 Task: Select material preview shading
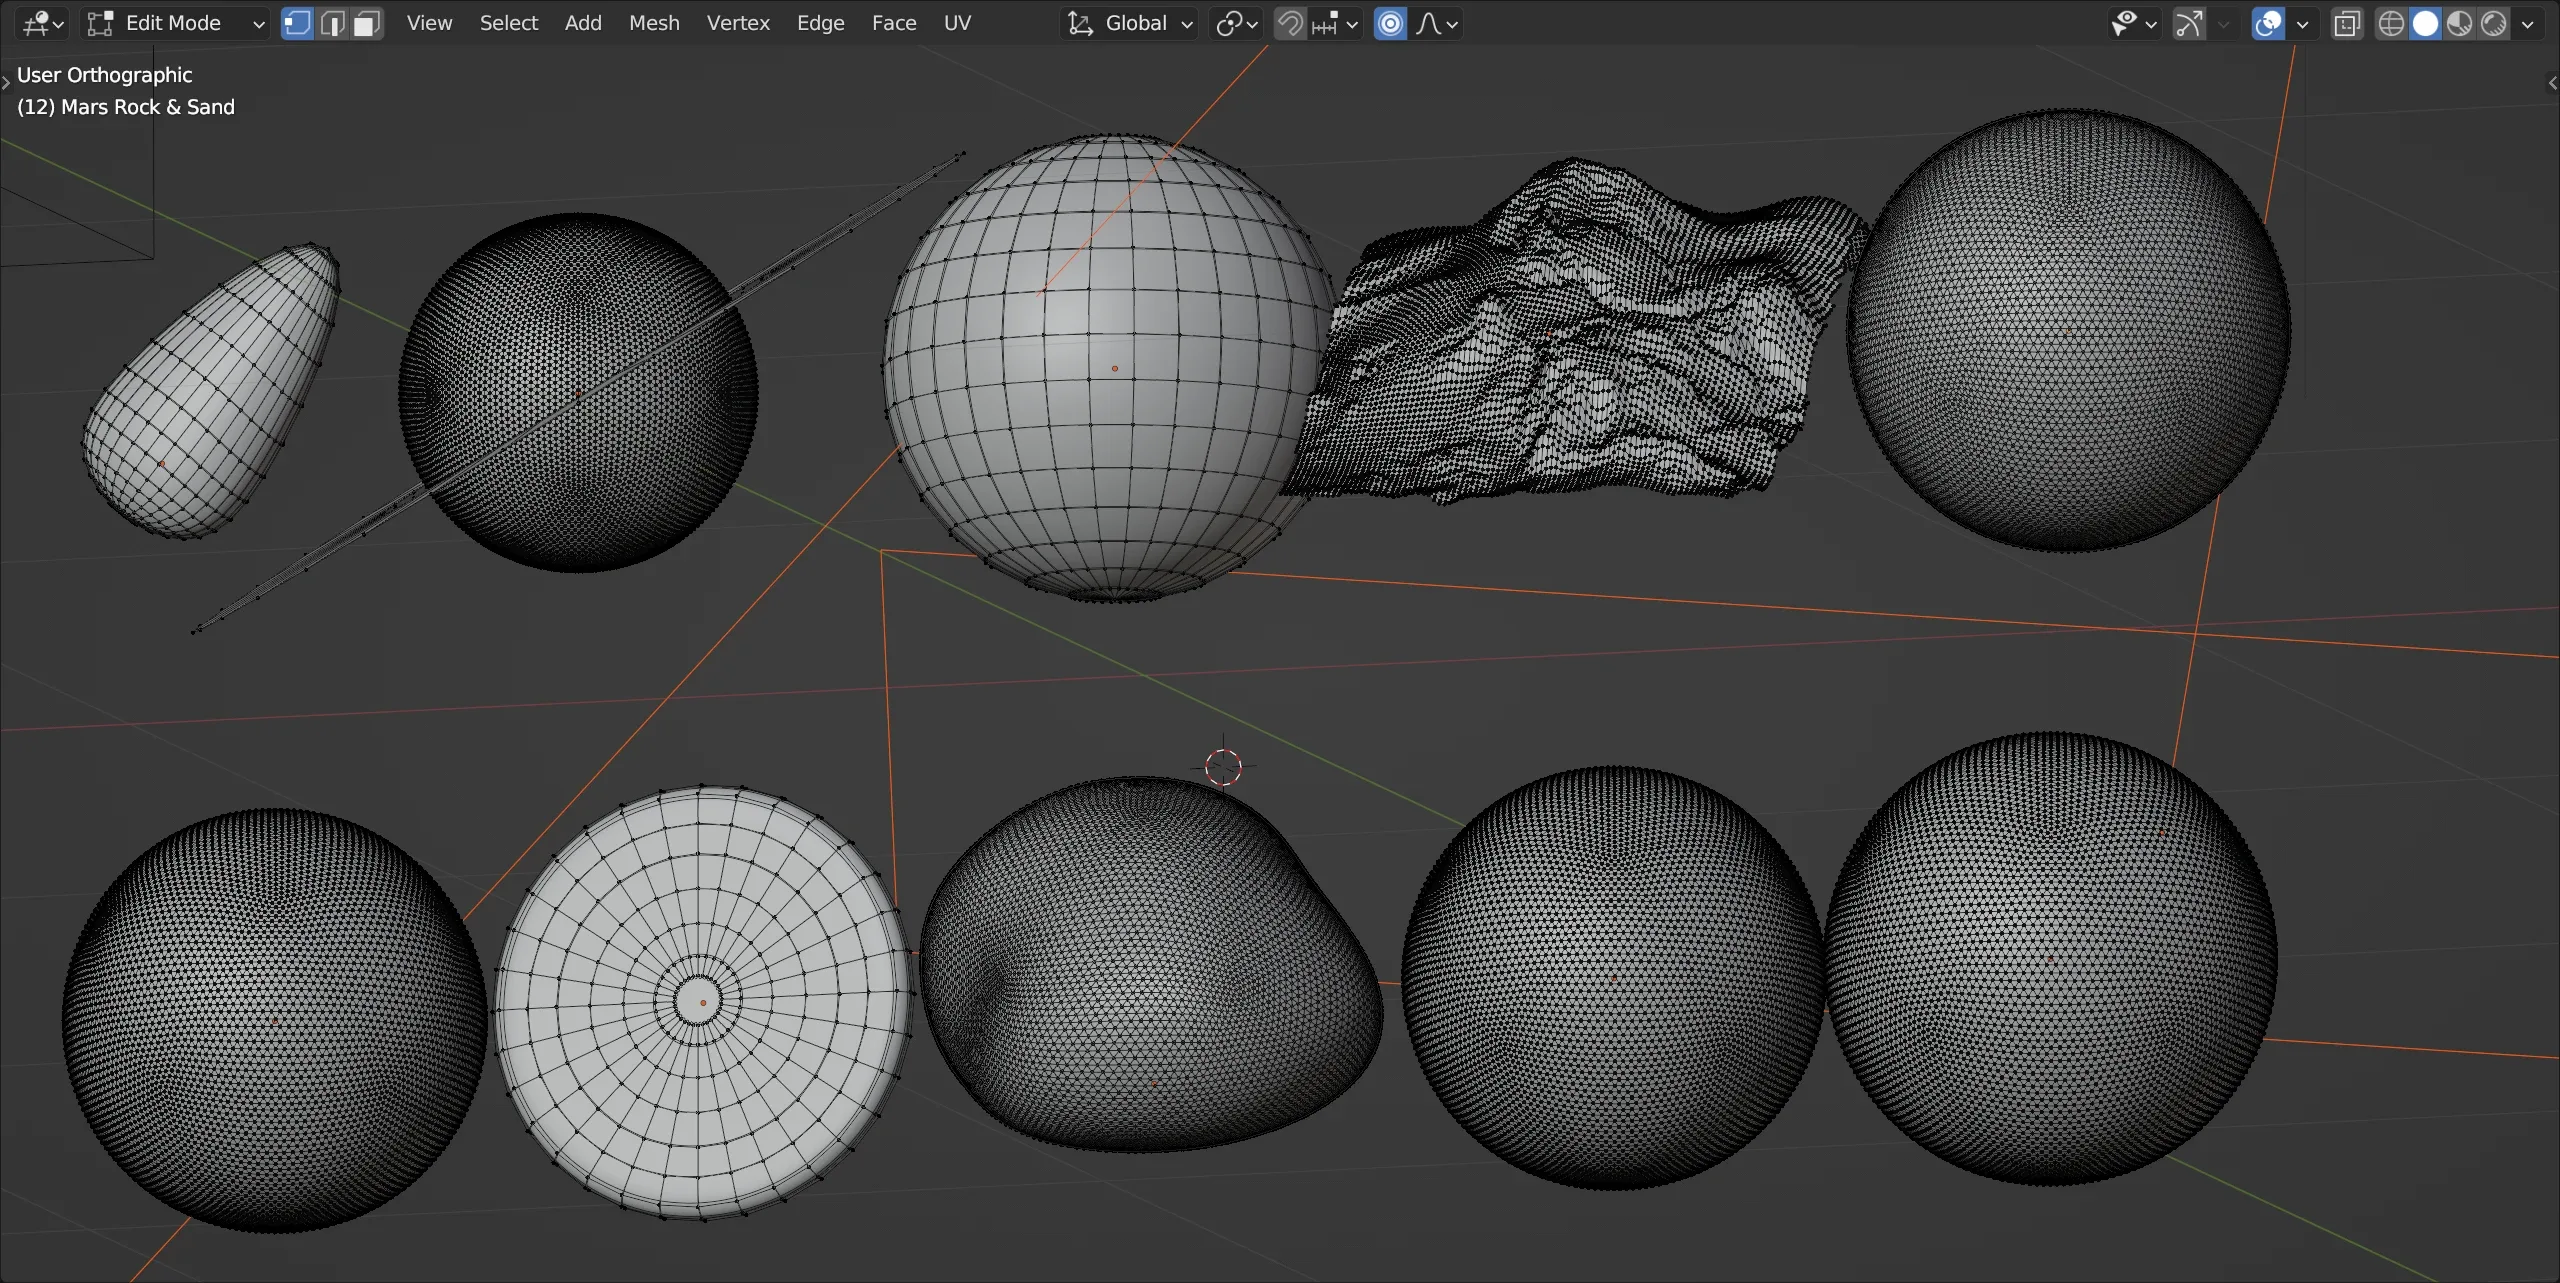[x=2459, y=23]
